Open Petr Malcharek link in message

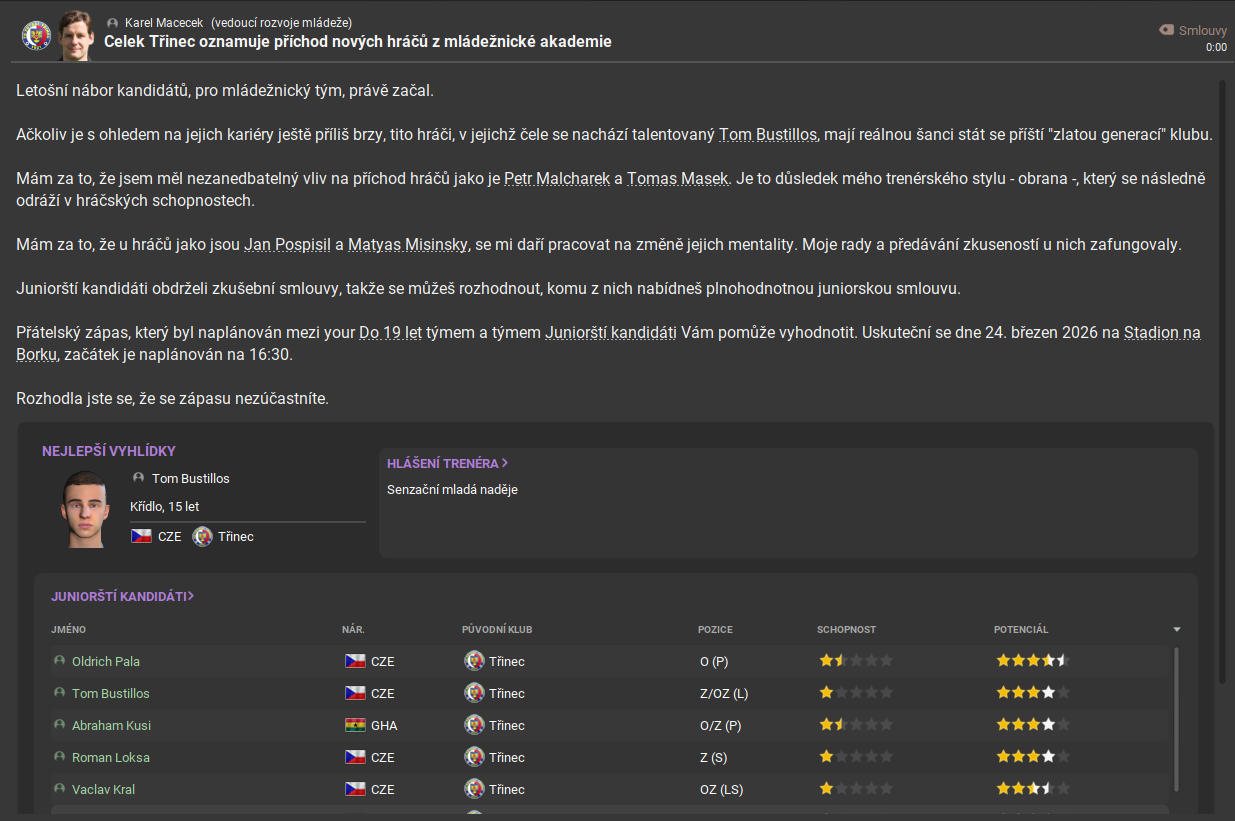point(558,179)
